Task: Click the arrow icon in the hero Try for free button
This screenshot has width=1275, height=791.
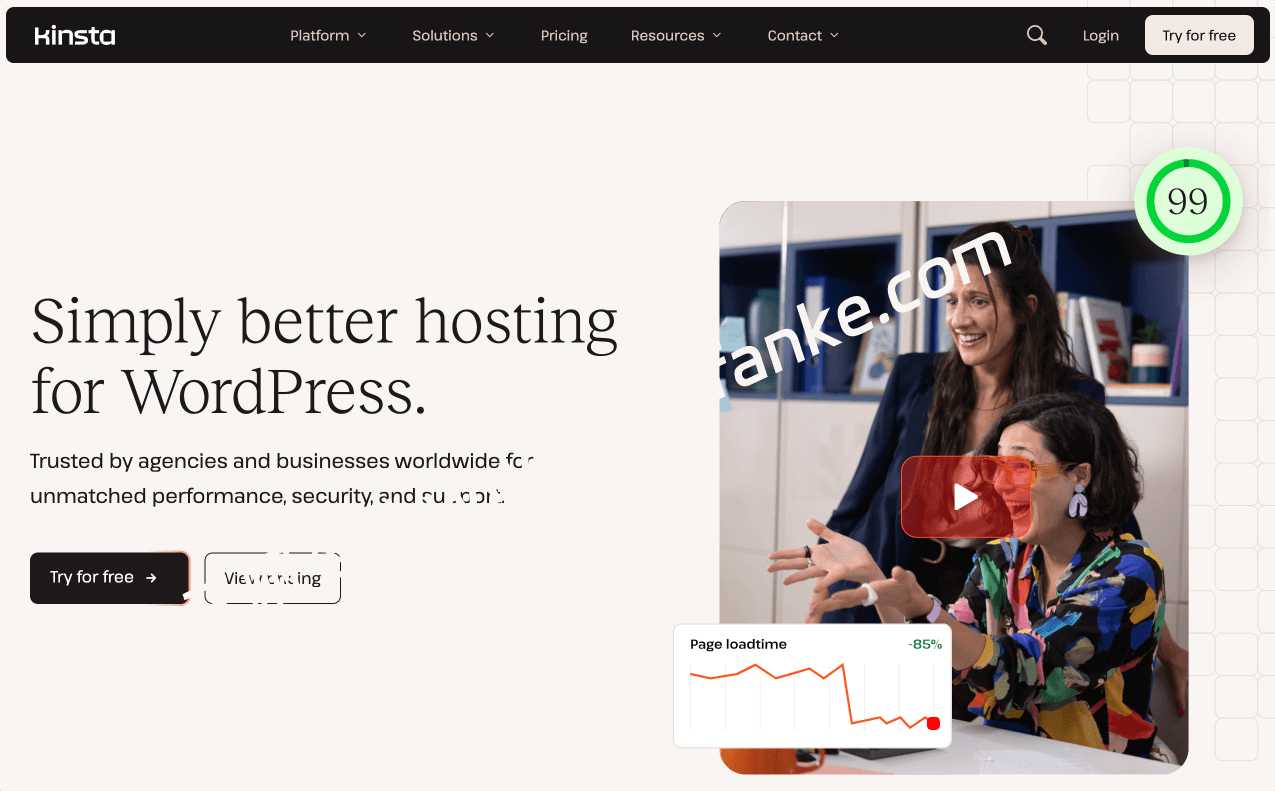Action: pyautogui.click(x=151, y=578)
